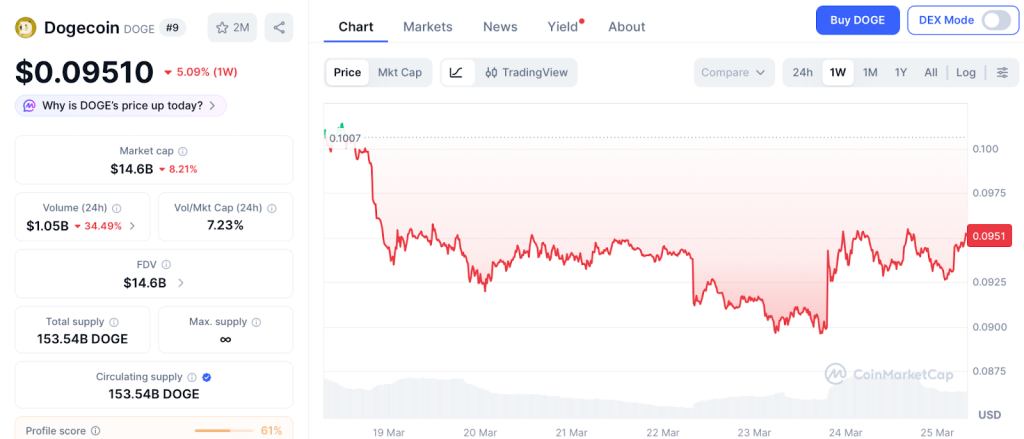Screen dimensions: 1024x439
Task: Click the share icon next to Dogecoin
Action: coord(278,27)
